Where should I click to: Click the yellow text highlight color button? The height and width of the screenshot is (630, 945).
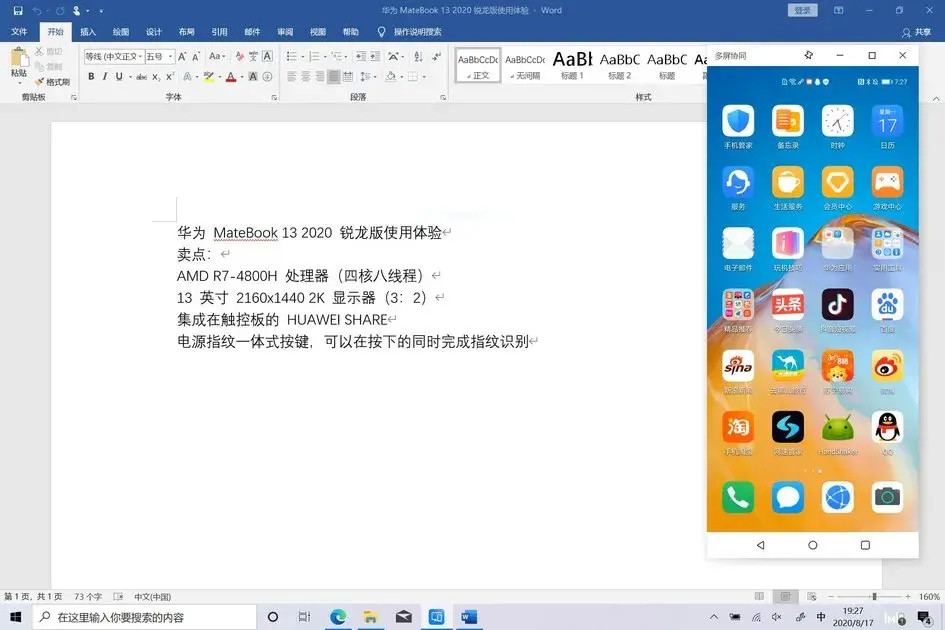[209, 77]
